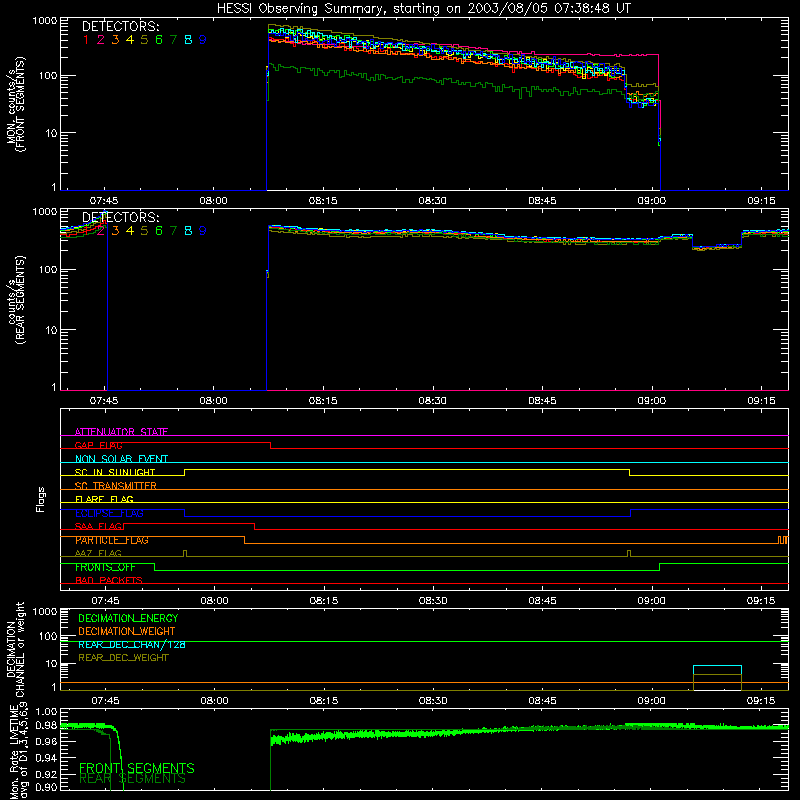Image resolution: width=800 pixels, height=800 pixels.
Task: Click the FLARE_FLAG label
Action: coord(104,499)
